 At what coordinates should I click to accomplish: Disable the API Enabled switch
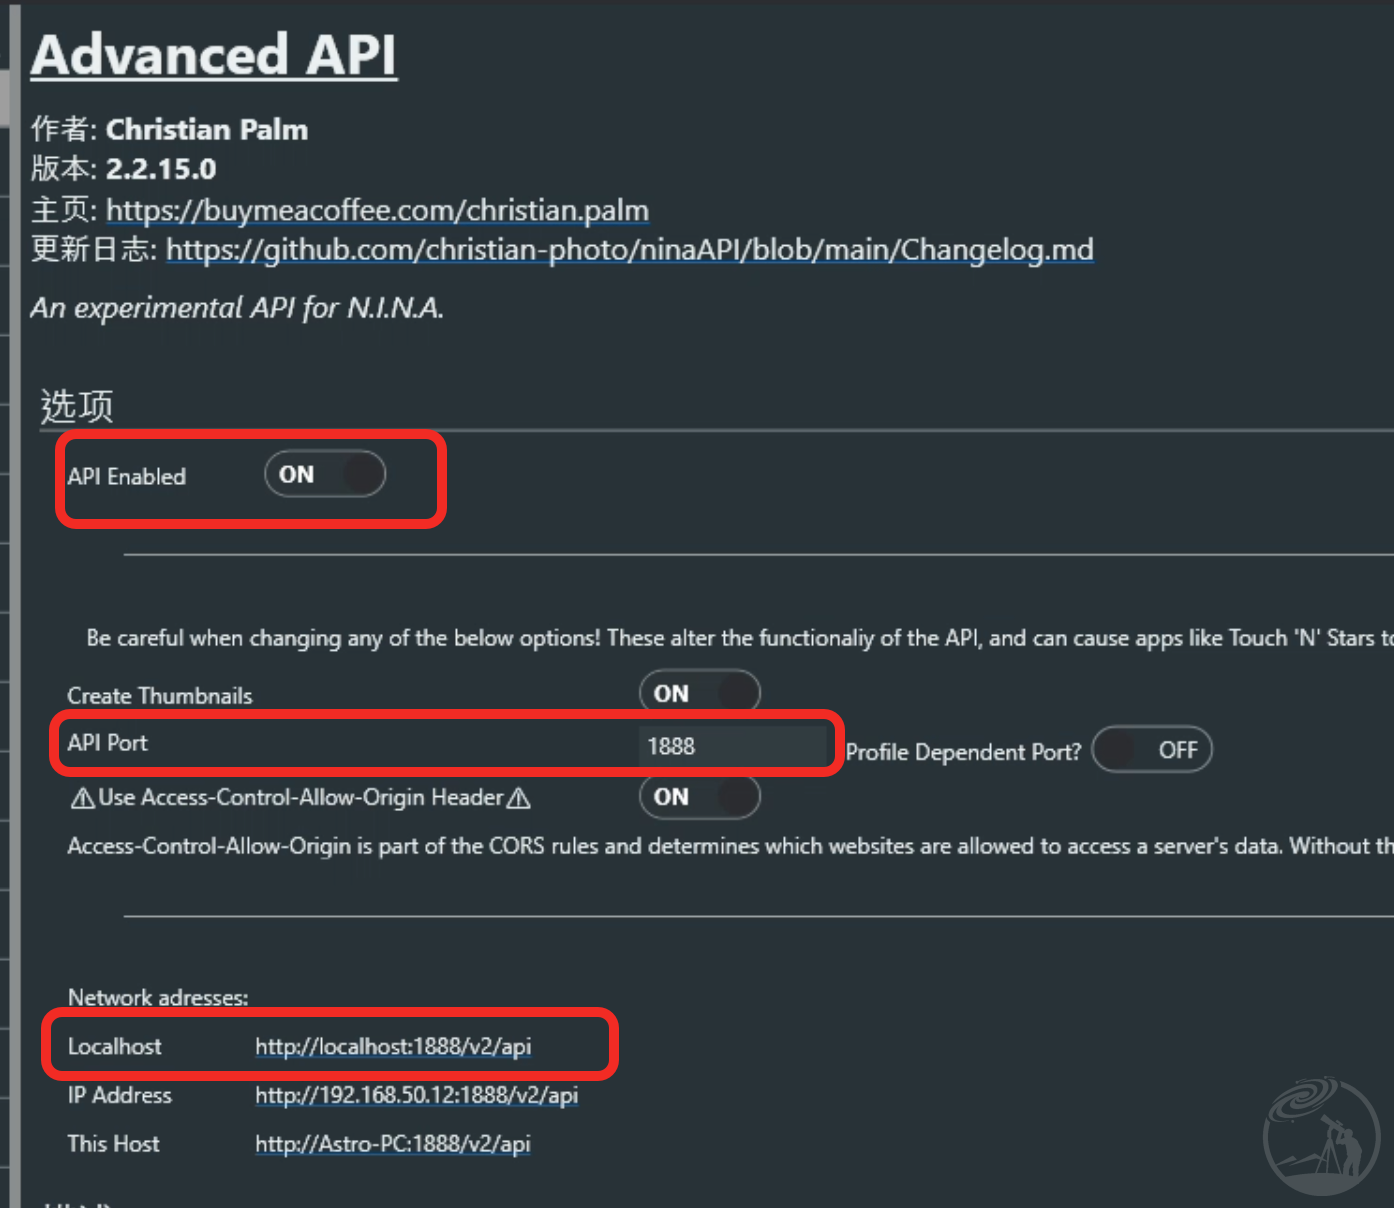pos(325,474)
